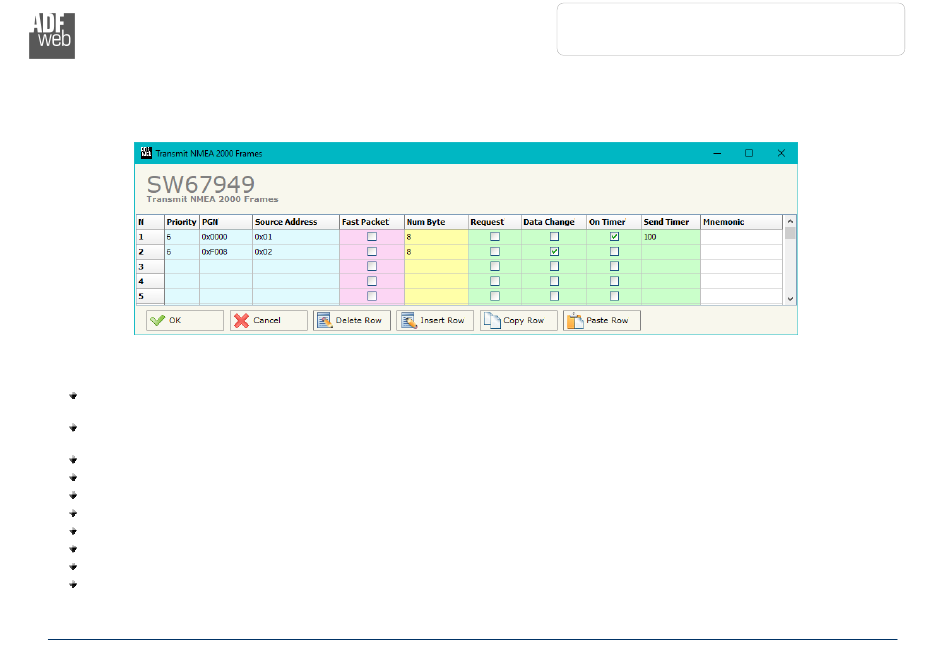Click the PGN column header
Image resolution: width=950 pixels, height=659 pixels.
coord(226,222)
